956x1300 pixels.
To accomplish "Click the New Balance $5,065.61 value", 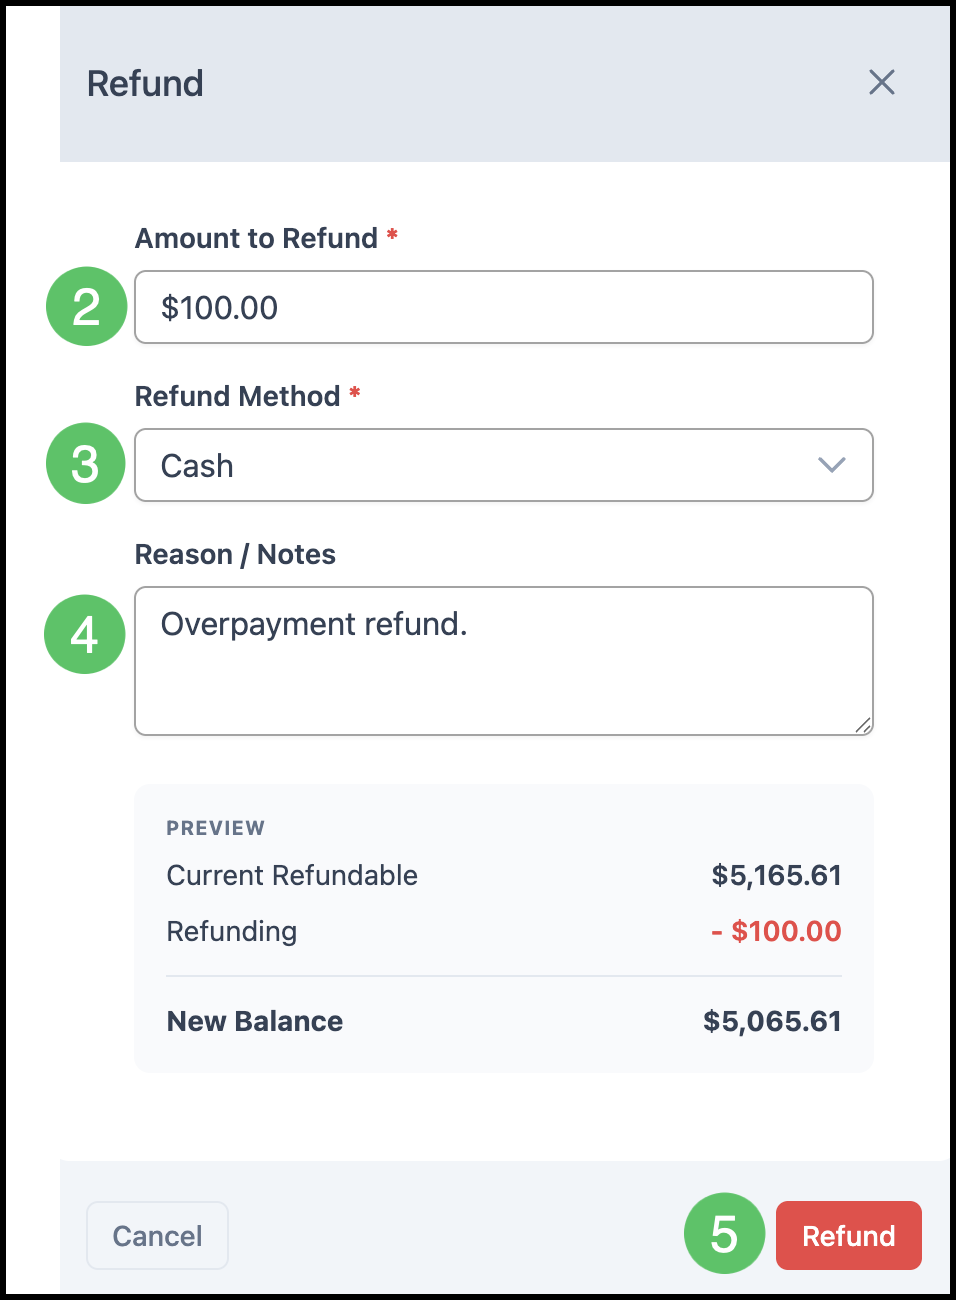I will click(x=772, y=1021).
